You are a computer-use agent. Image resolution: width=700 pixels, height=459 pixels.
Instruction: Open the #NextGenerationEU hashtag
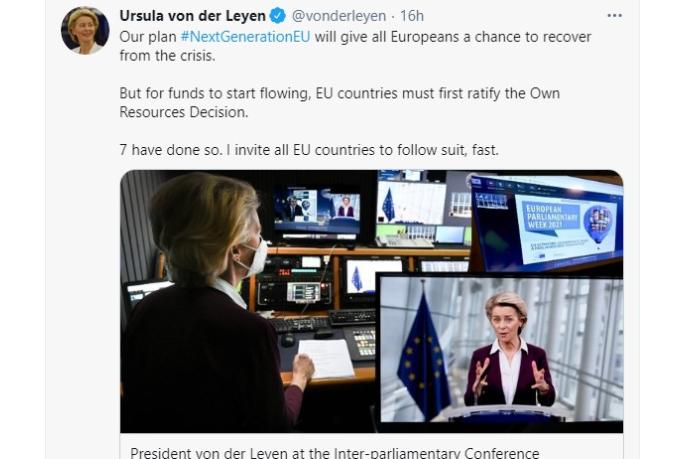[245, 37]
